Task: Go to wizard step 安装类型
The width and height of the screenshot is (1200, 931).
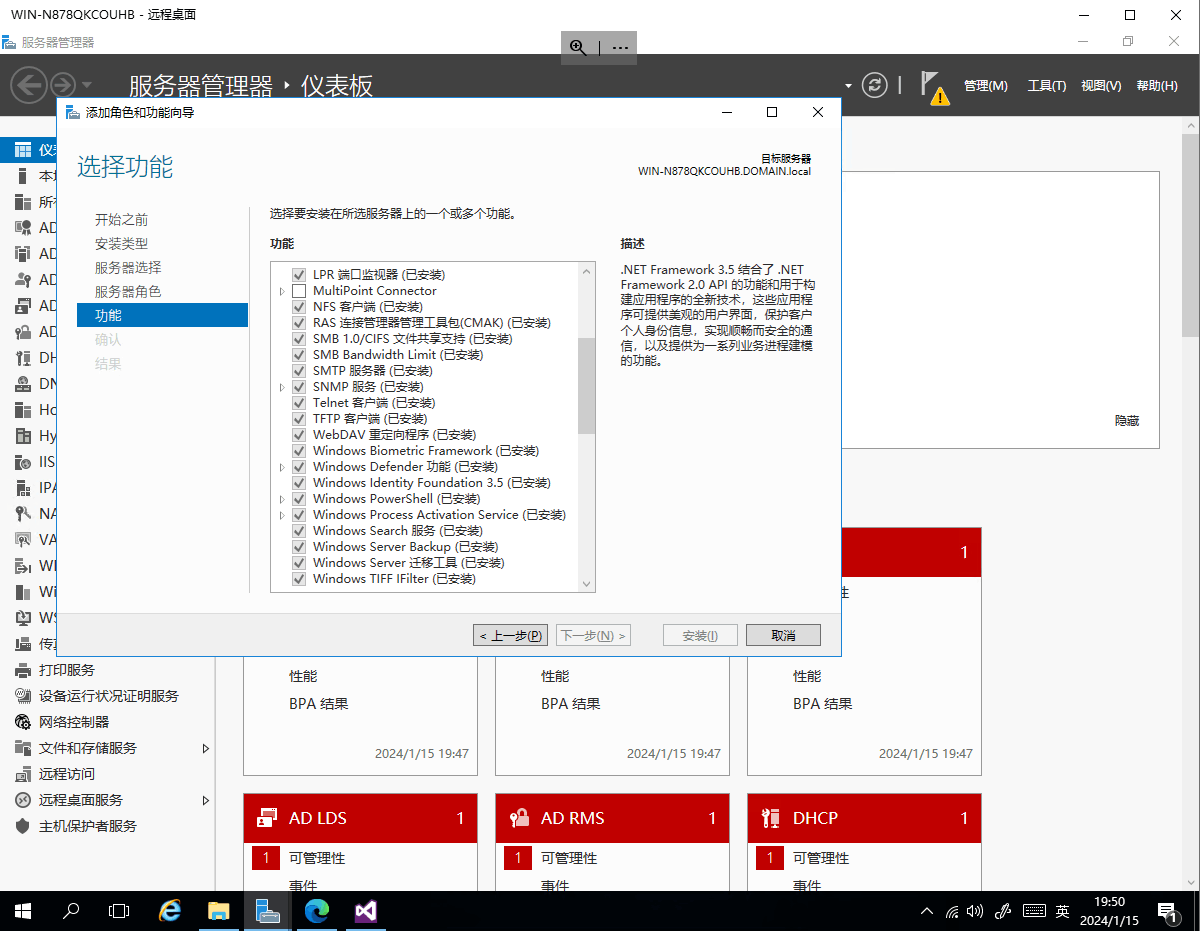Action: point(121,243)
